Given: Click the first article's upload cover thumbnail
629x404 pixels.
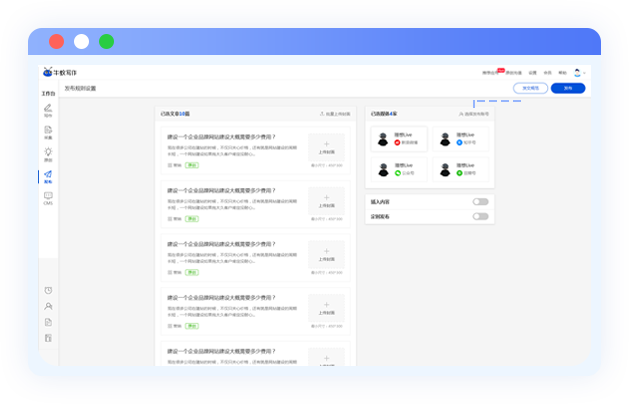Looking at the screenshot, I should [326, 150].
